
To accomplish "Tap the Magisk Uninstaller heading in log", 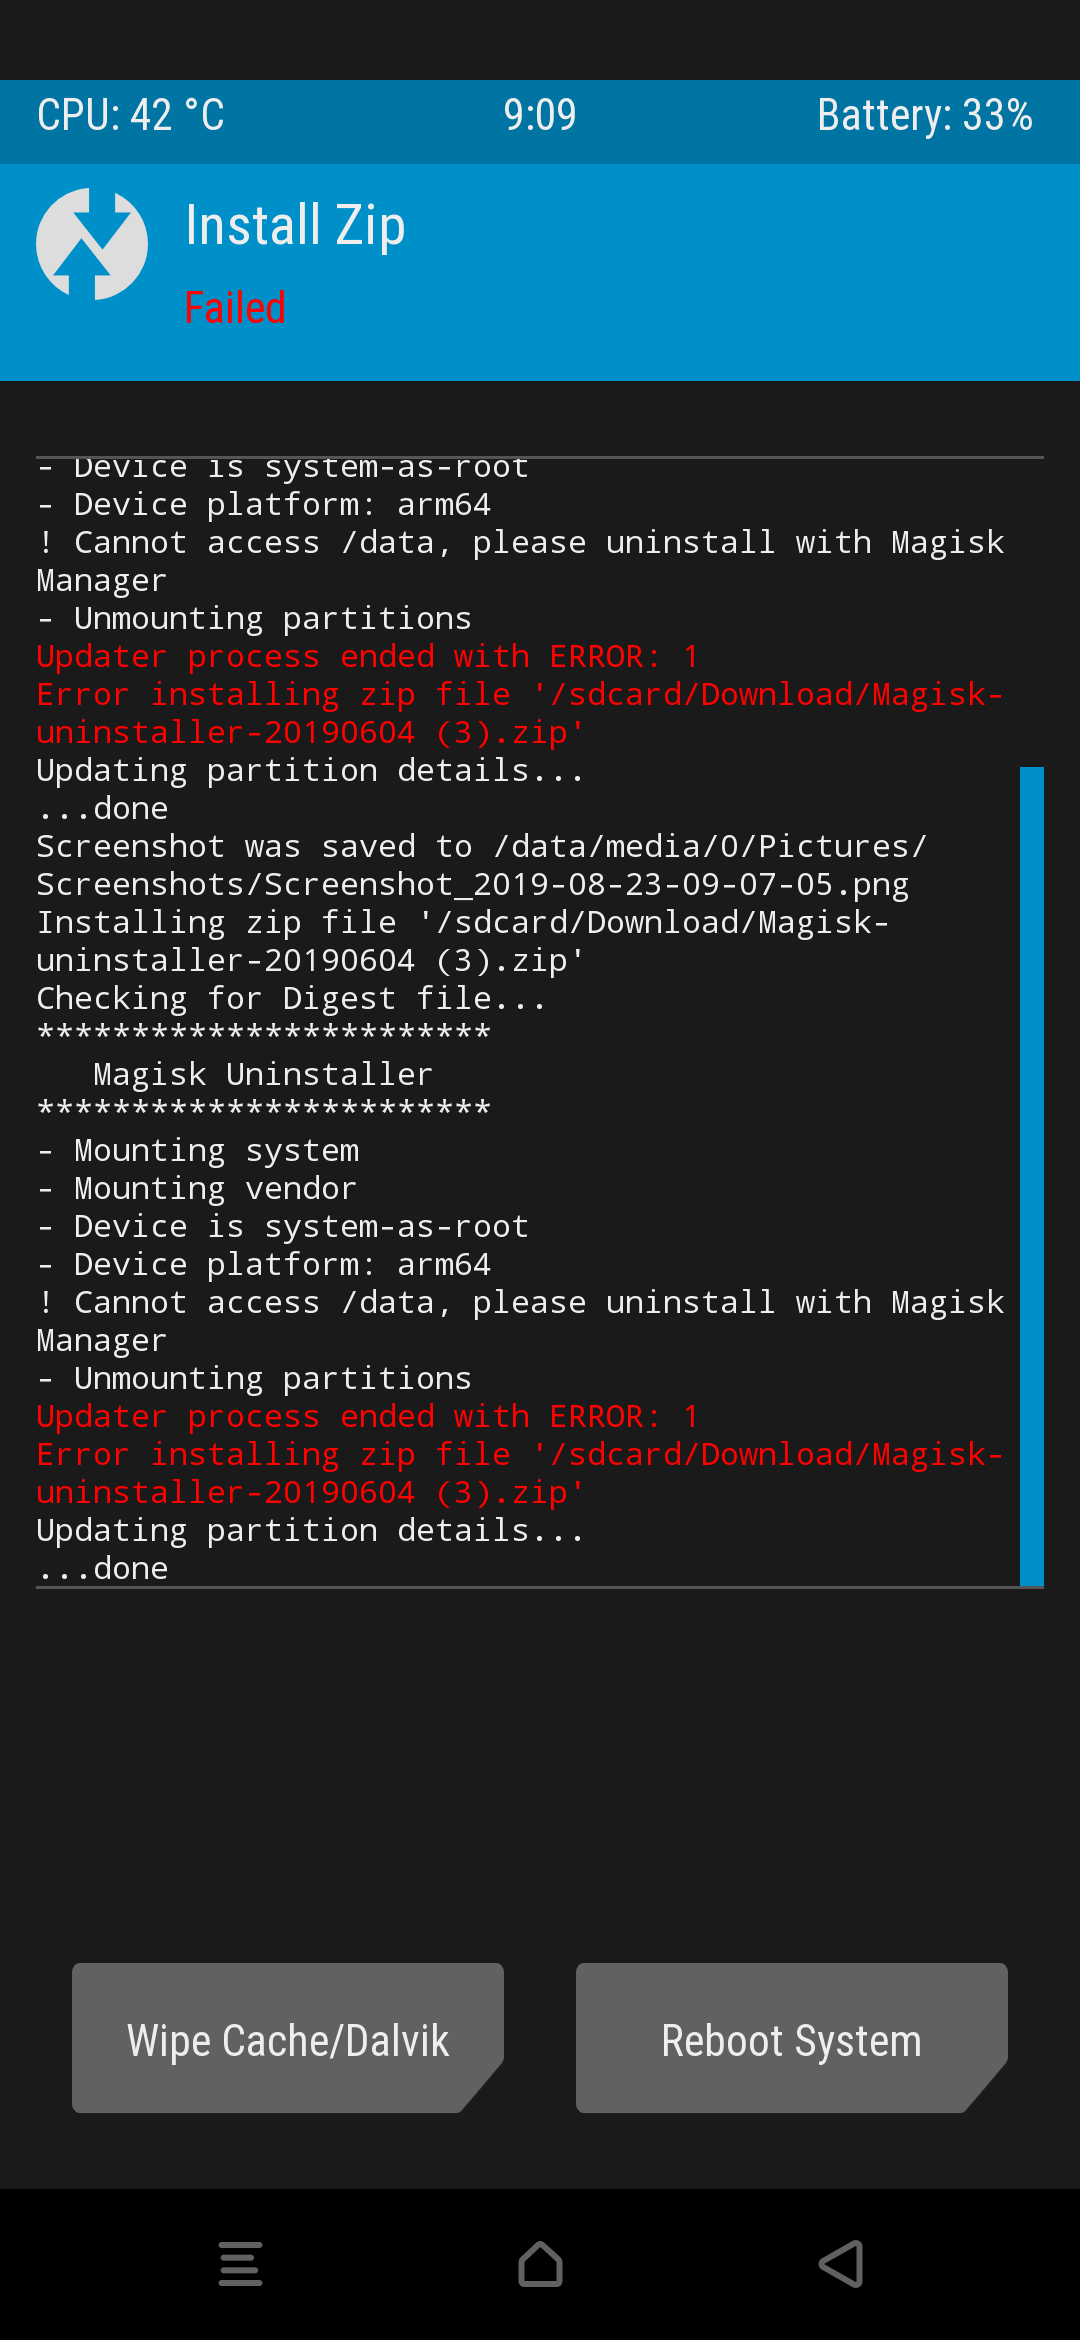I will (262, 1074).
